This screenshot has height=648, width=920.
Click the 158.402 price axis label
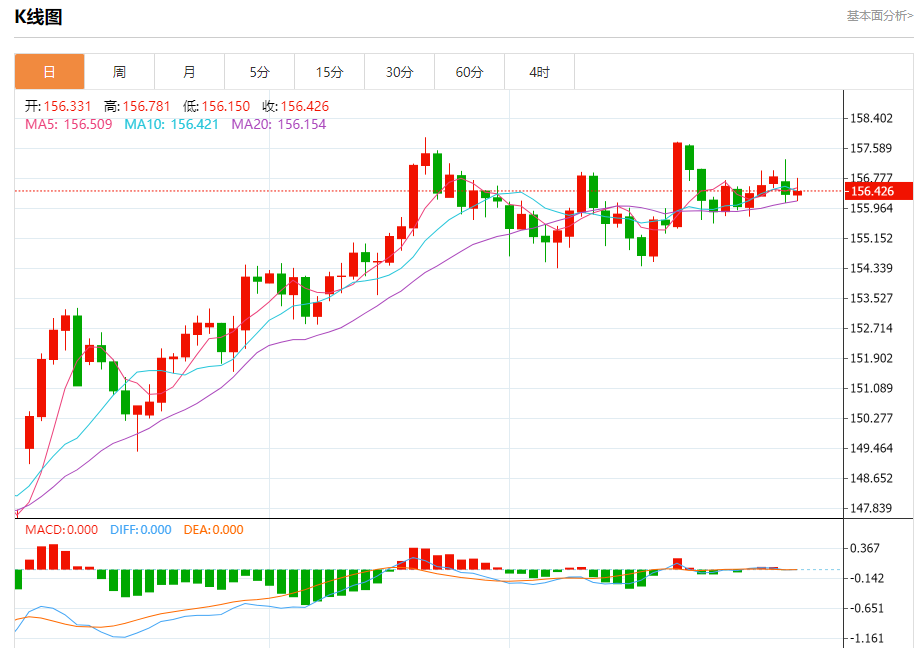(x=869, y=119)
